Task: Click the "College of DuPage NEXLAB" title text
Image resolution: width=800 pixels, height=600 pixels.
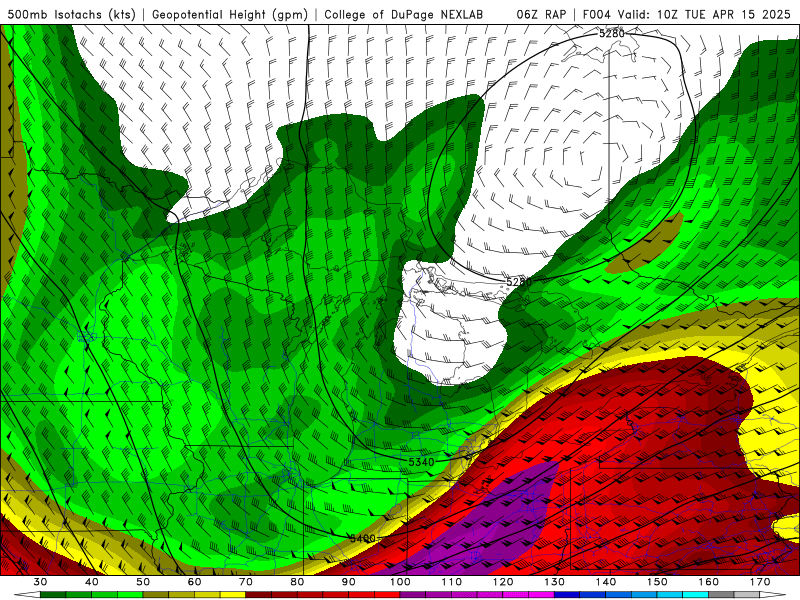Action: [404, 15]
